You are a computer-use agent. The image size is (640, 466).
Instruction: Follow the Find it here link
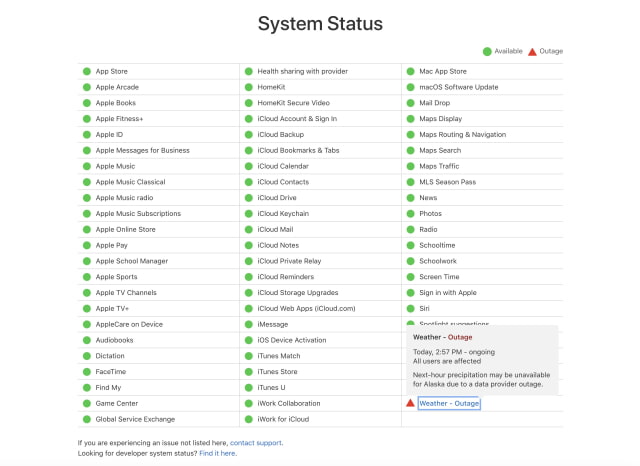[x=217, y=453]
